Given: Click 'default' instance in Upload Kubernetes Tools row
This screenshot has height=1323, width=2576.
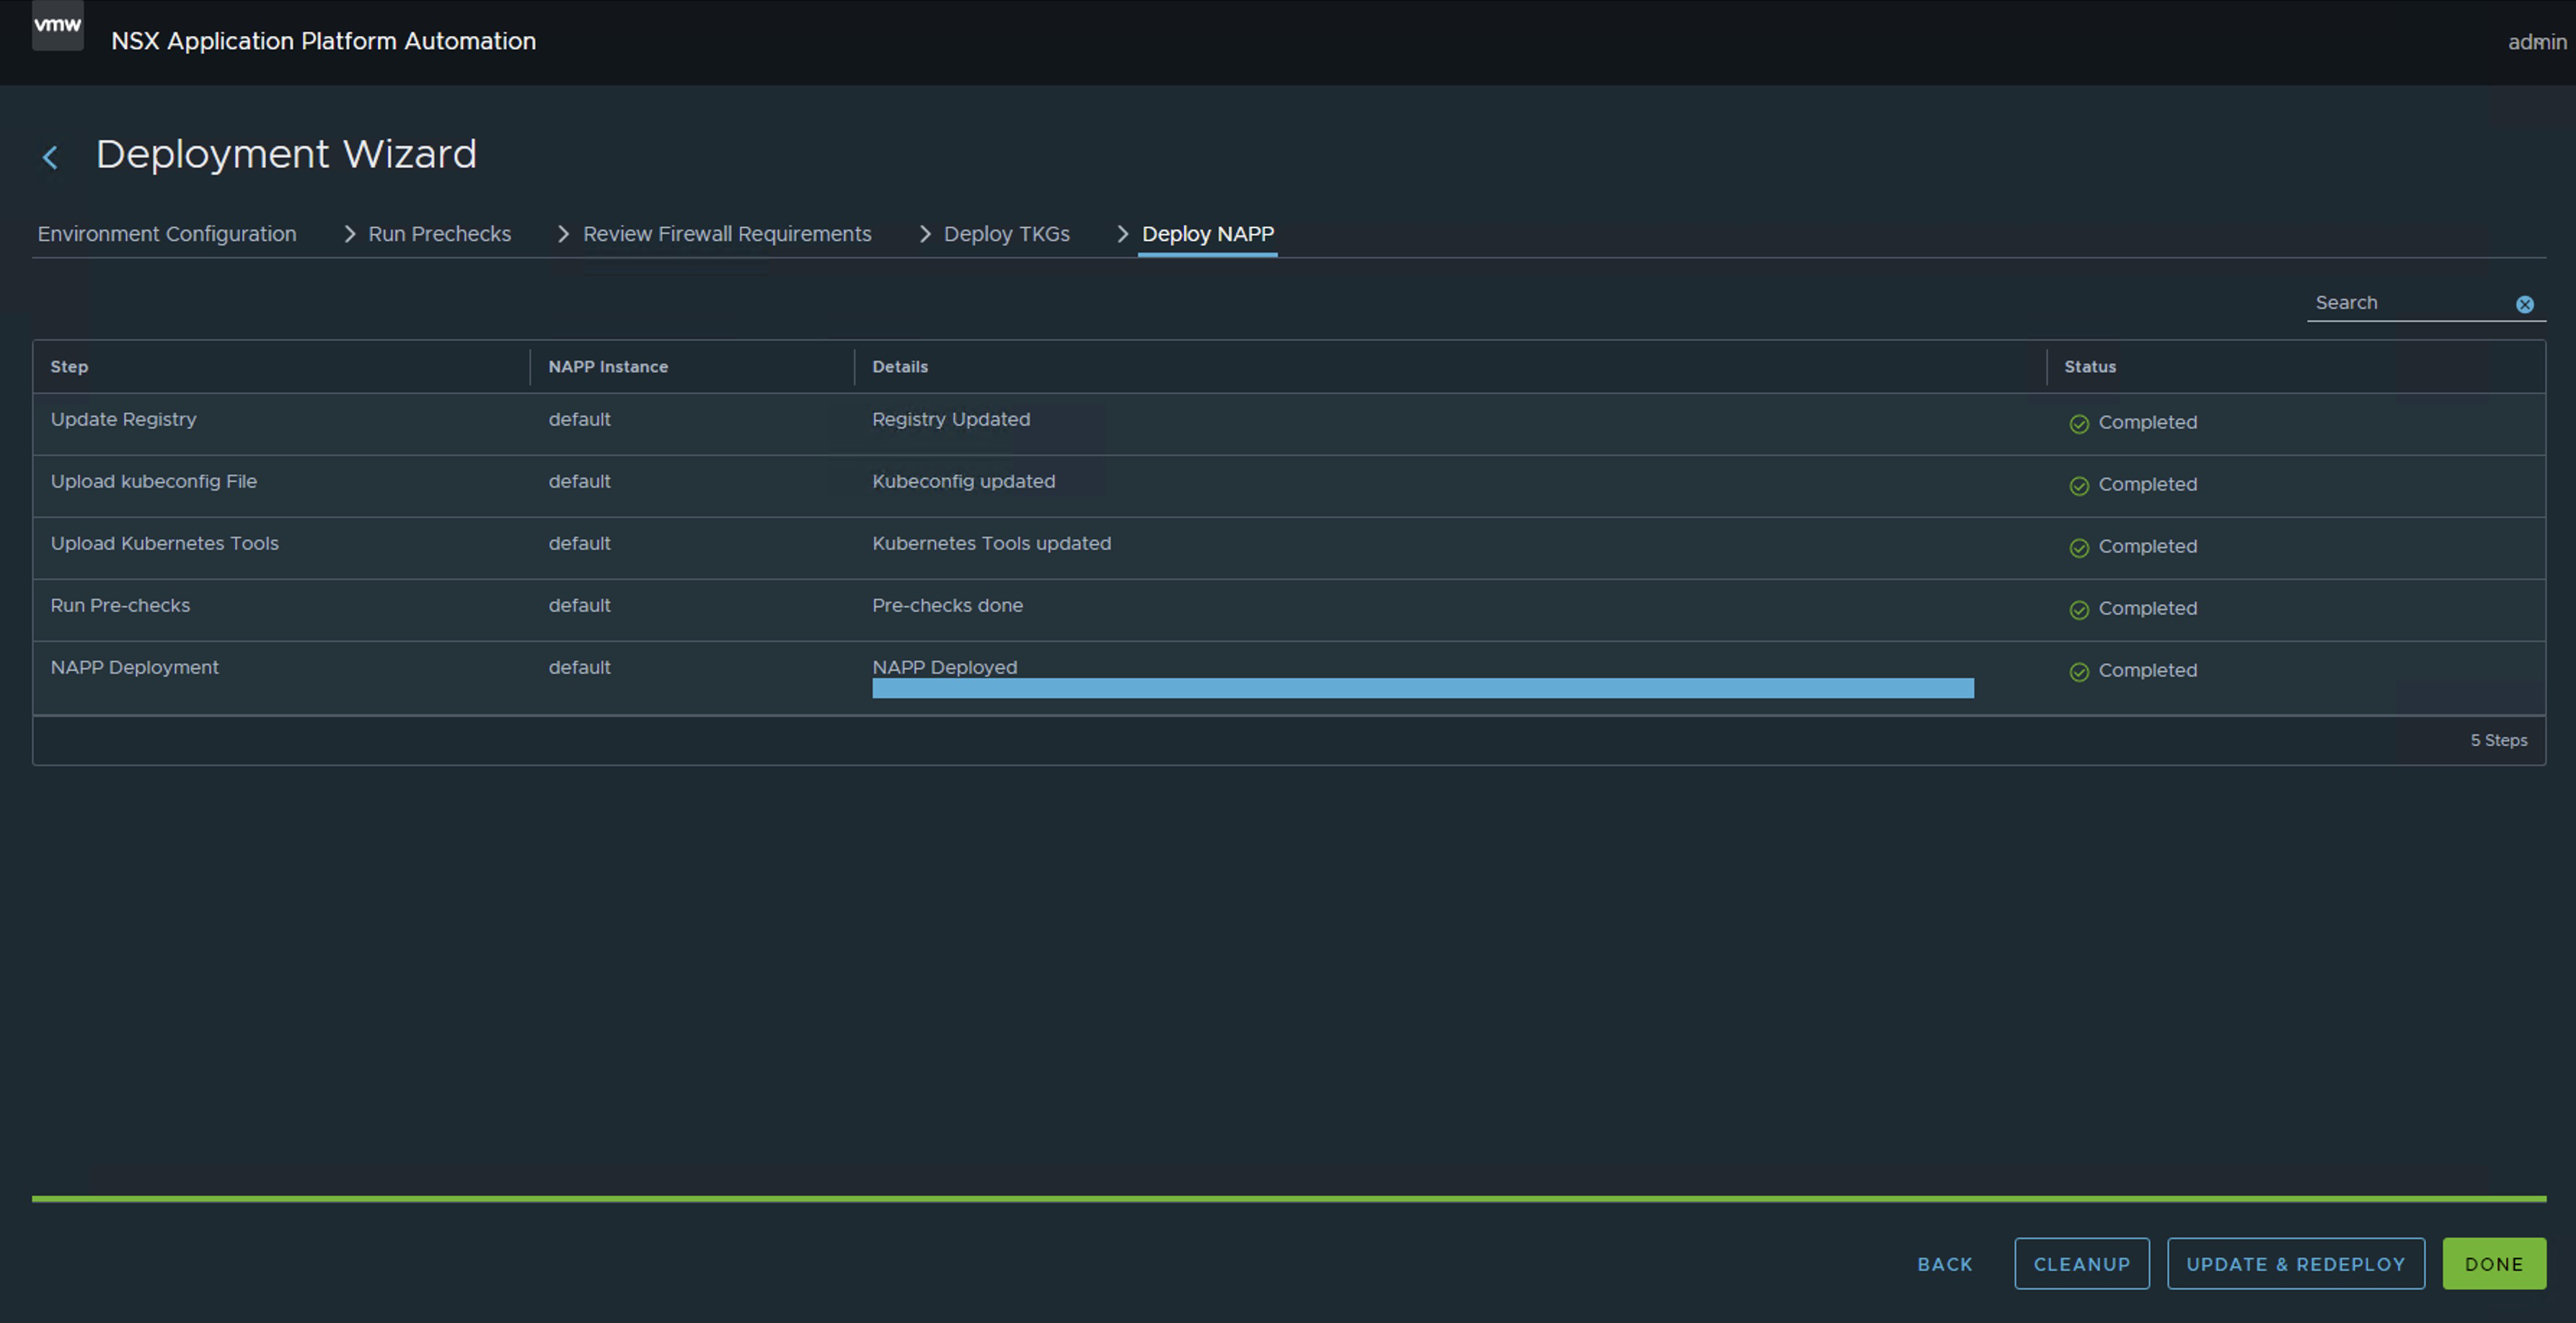Looking at the screenshot, I should [579, 544].
